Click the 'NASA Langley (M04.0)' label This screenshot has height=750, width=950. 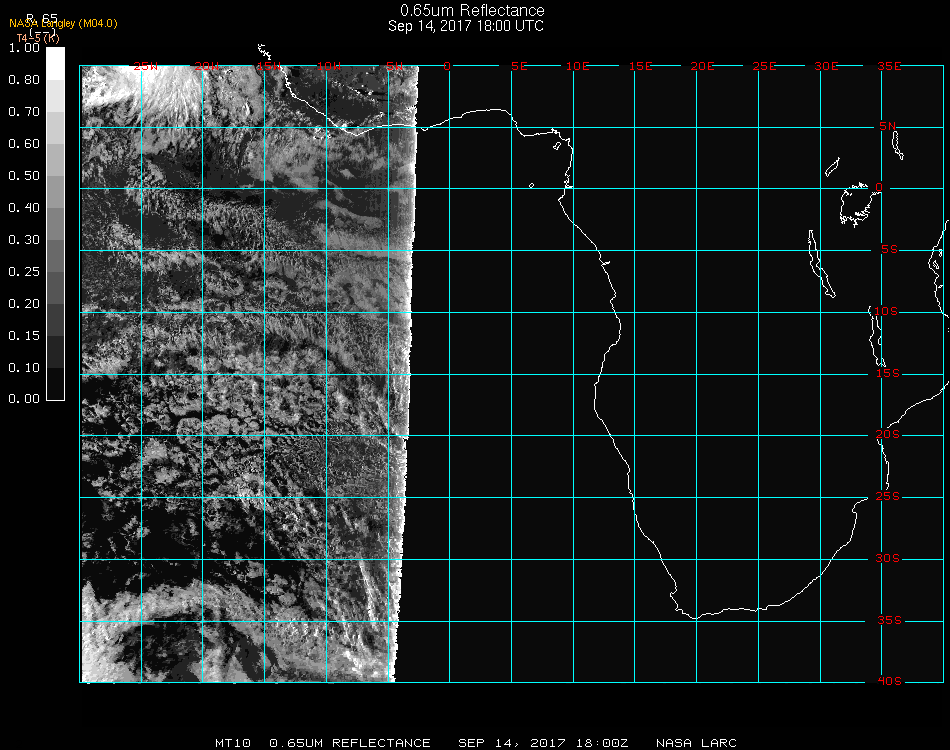(x=63, y=24)
